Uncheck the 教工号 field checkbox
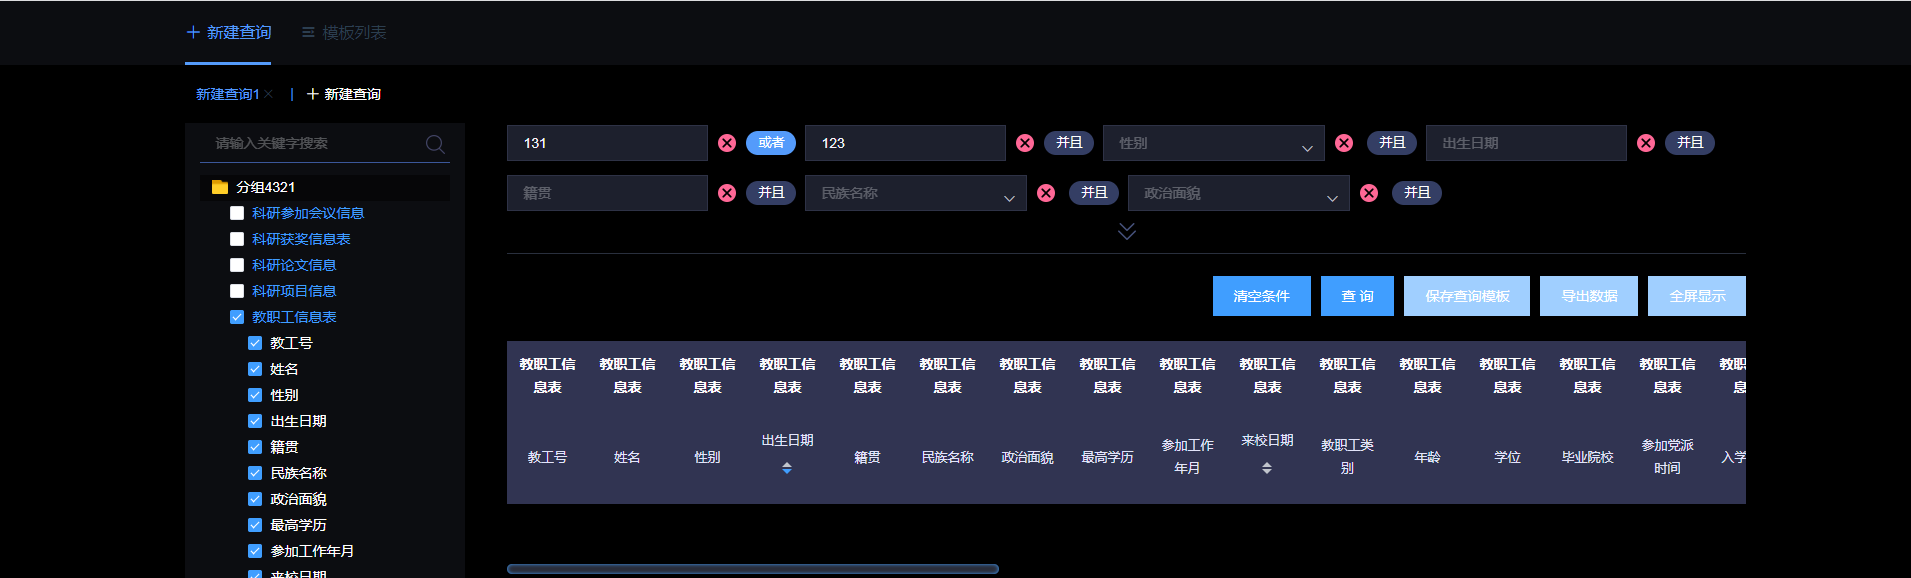 (x=255, y=343)
